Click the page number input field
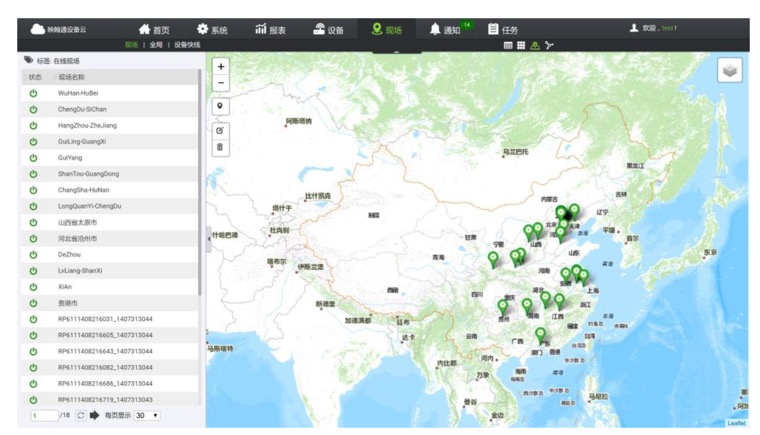The width and height of the screenshot is (760, 435). coord(44,415)
